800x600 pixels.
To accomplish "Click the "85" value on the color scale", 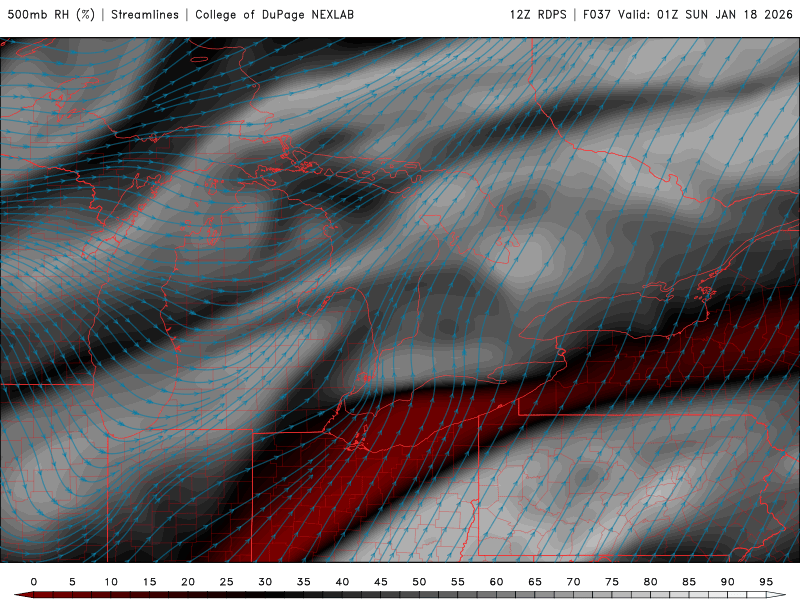I will (x=689, y=582).
